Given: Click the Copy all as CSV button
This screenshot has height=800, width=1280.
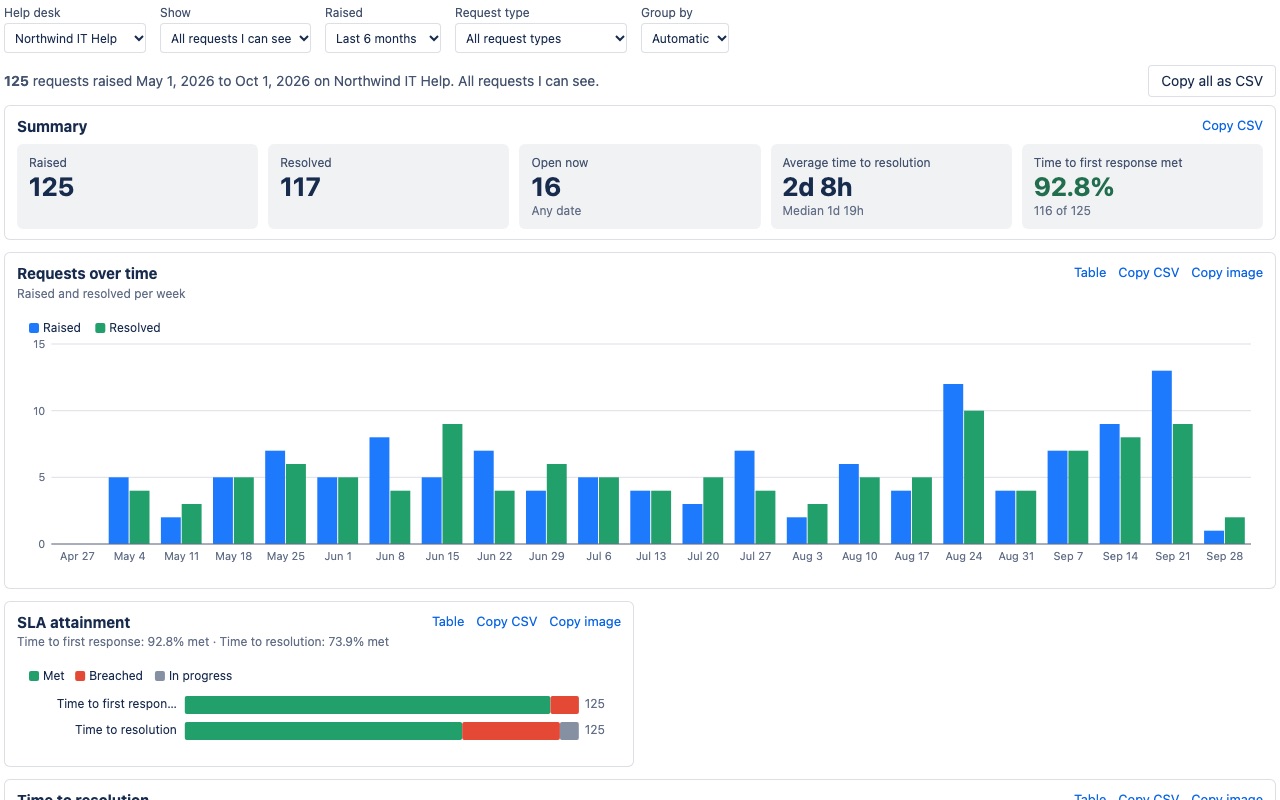Looking at the screenshot, I should pos(1212,81).
